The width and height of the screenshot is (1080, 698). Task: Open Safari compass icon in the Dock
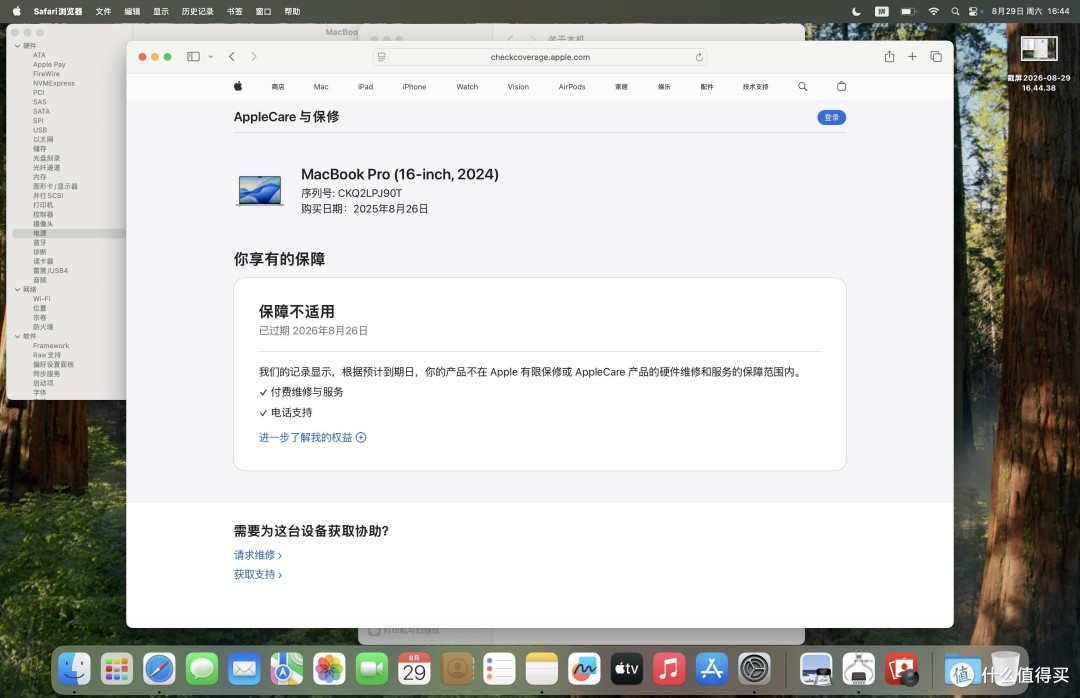[159, 669]
